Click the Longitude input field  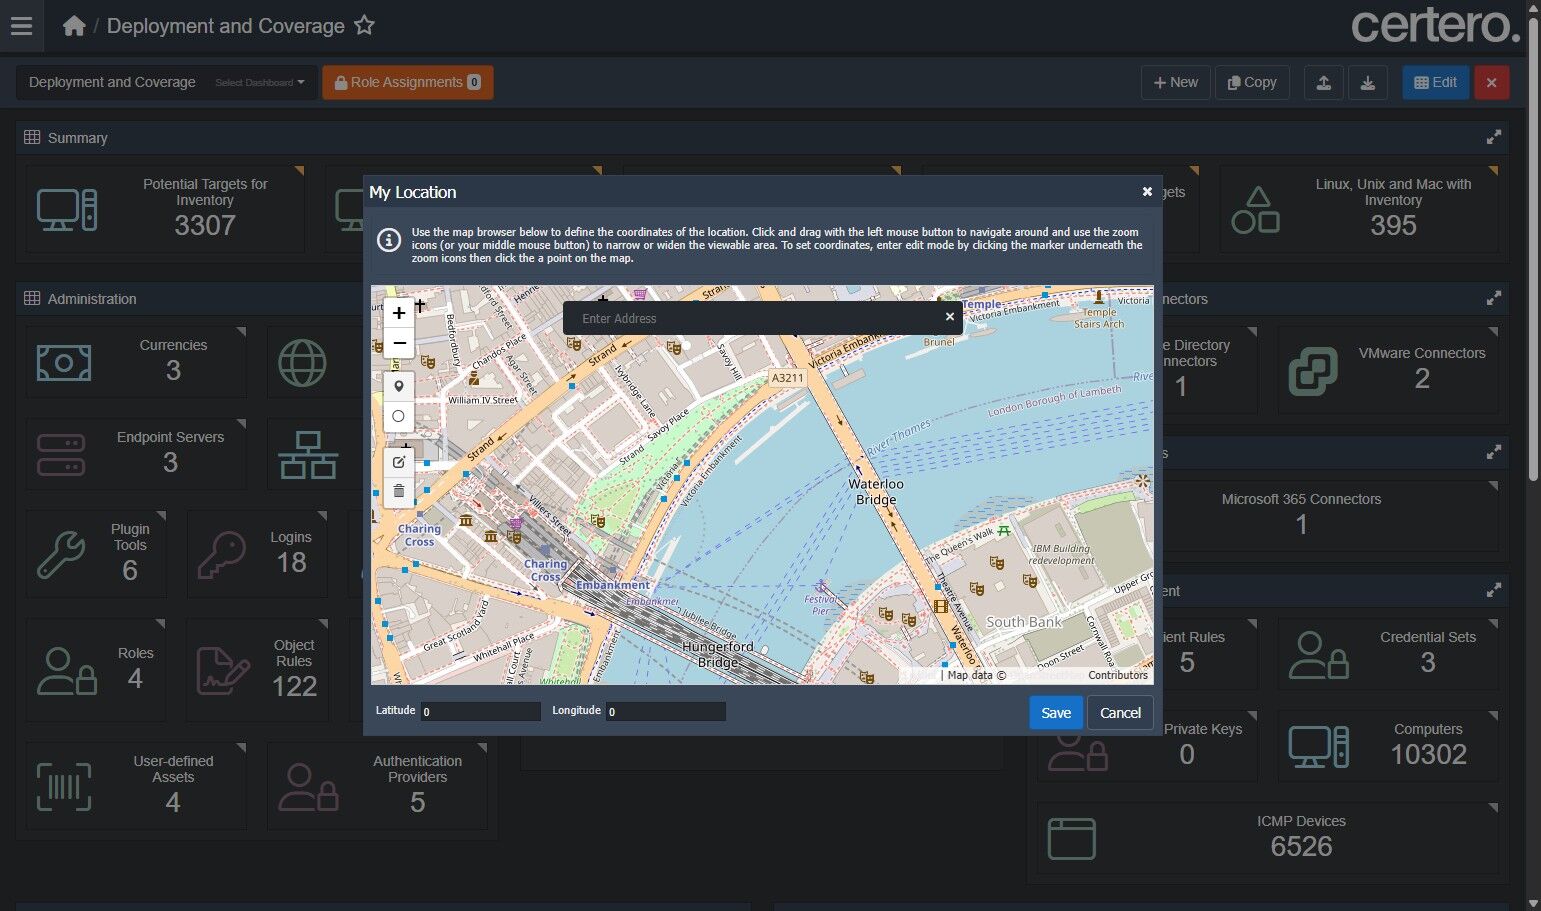[x=666, y=711]
